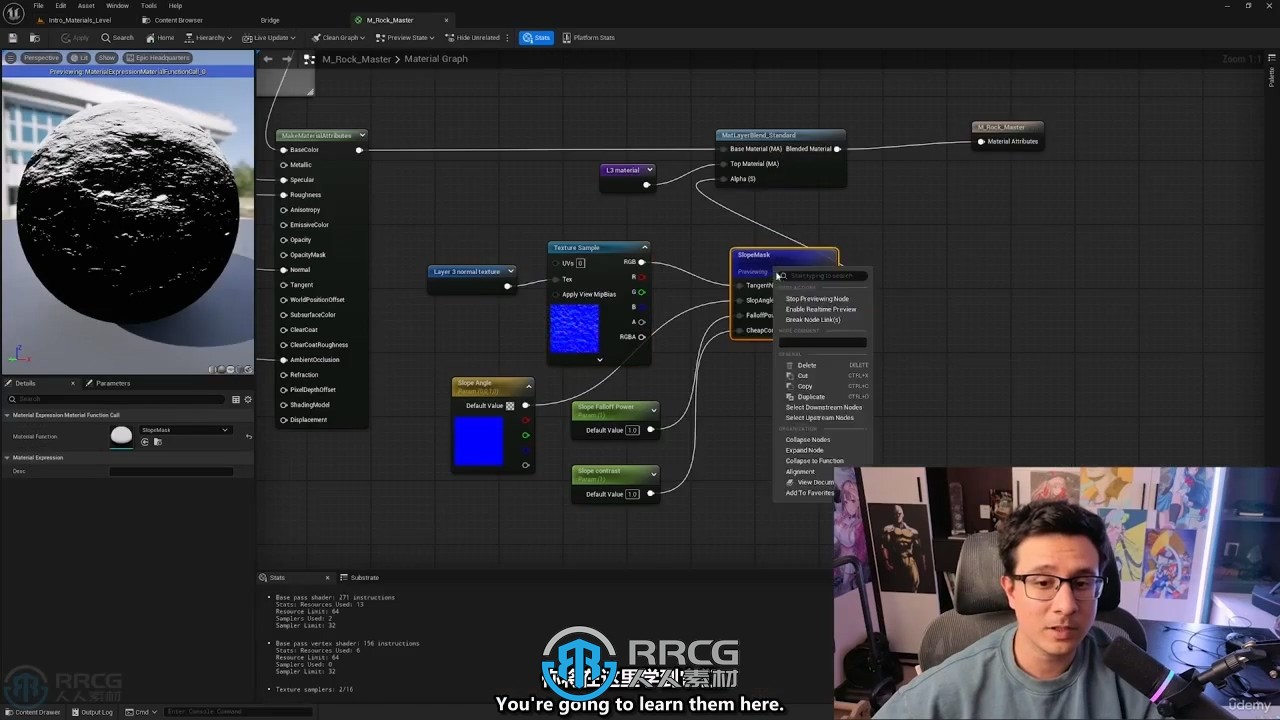
Task: Toggle the Apply View MipBias pin
Action: pyautogui.click(x=556, y=294)
